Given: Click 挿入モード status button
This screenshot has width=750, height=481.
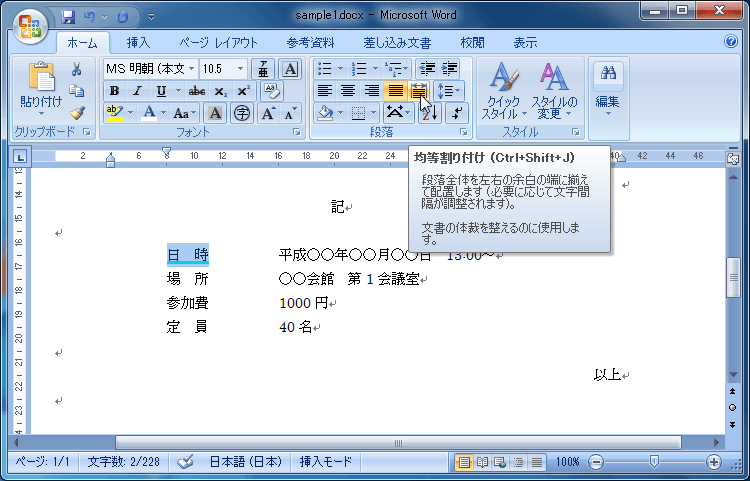Looking at the screenshot, I should [326, 461].
